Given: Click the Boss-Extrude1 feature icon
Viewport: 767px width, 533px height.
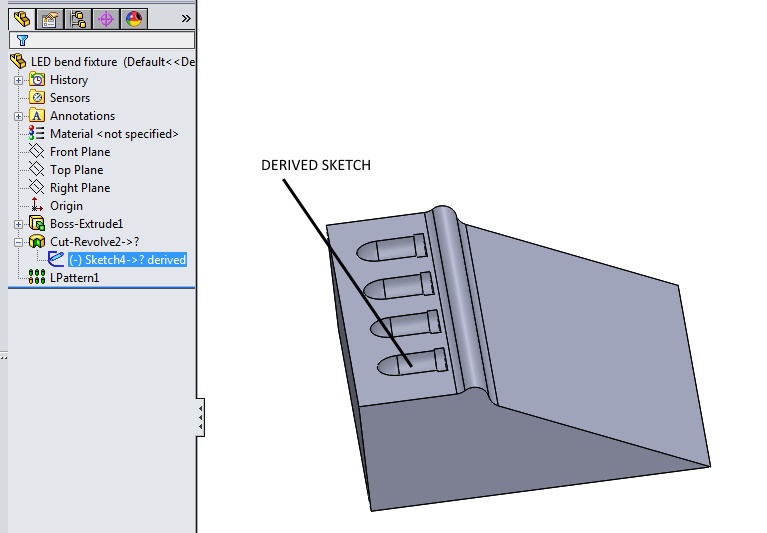Looking at the screenshot, I should click(37, 224).
